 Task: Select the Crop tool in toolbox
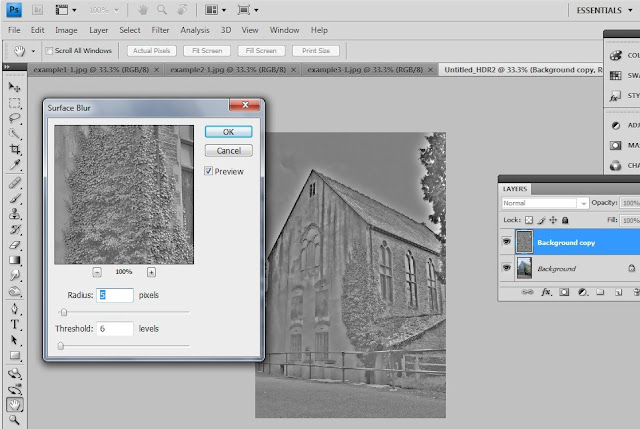(15, 149)
